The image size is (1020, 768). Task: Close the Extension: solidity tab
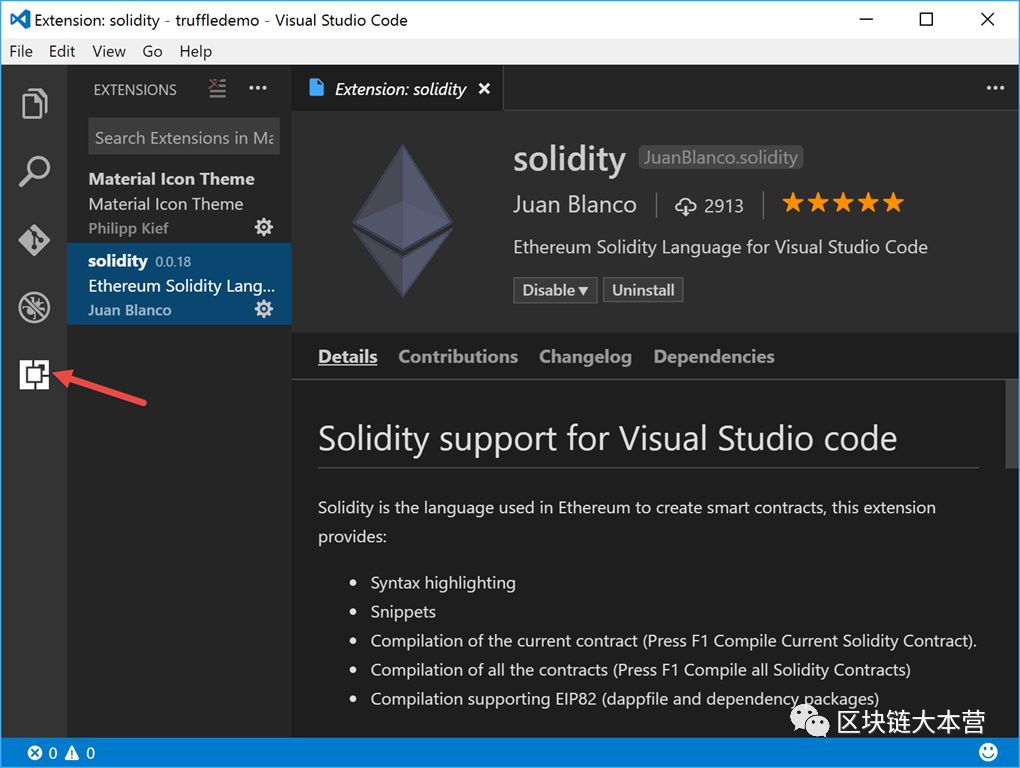[484, 89]
